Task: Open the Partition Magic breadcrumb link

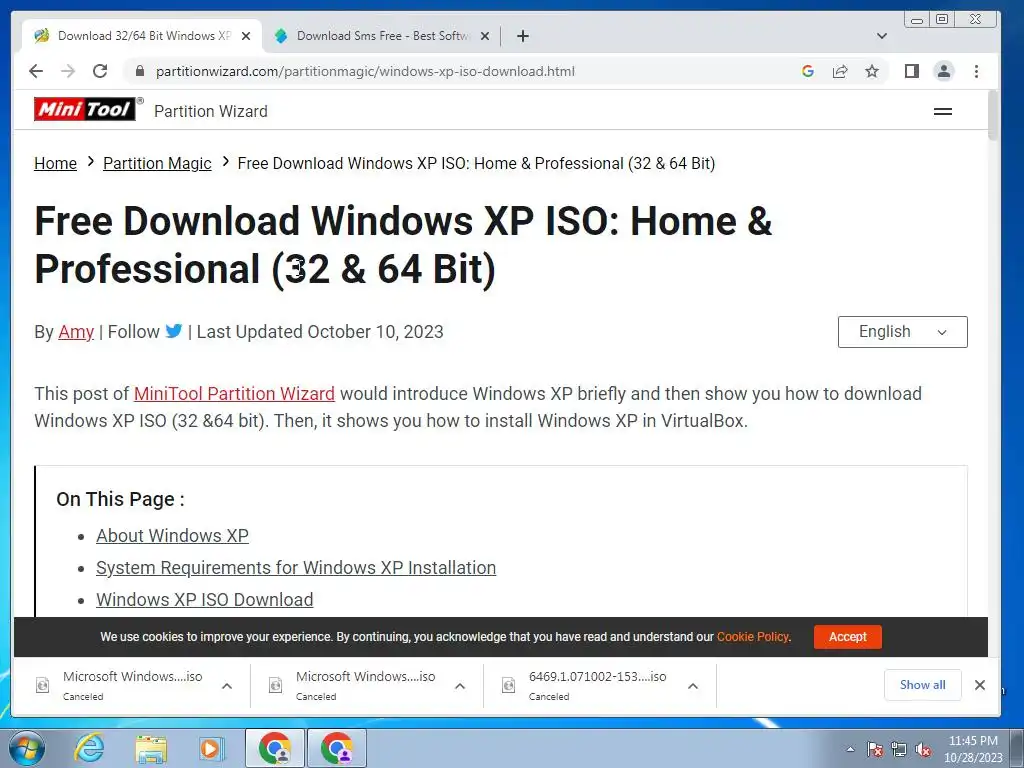Action: click(157, 163)
